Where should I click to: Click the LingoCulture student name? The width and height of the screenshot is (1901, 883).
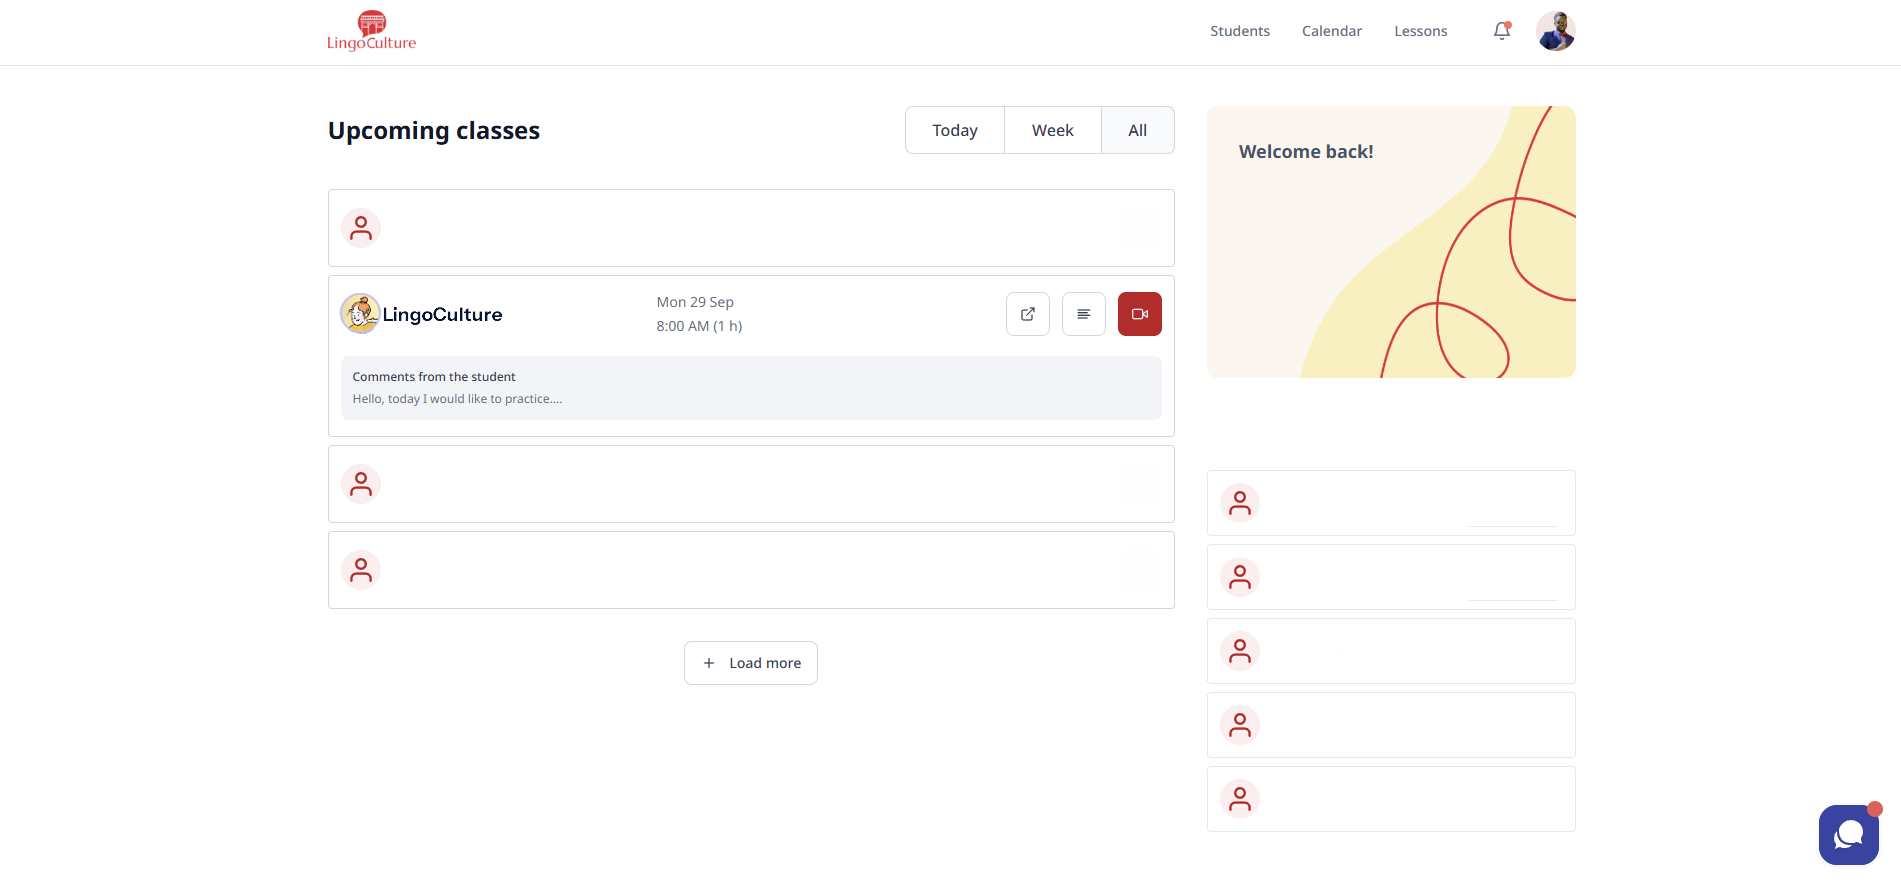(x=442, y=315)
